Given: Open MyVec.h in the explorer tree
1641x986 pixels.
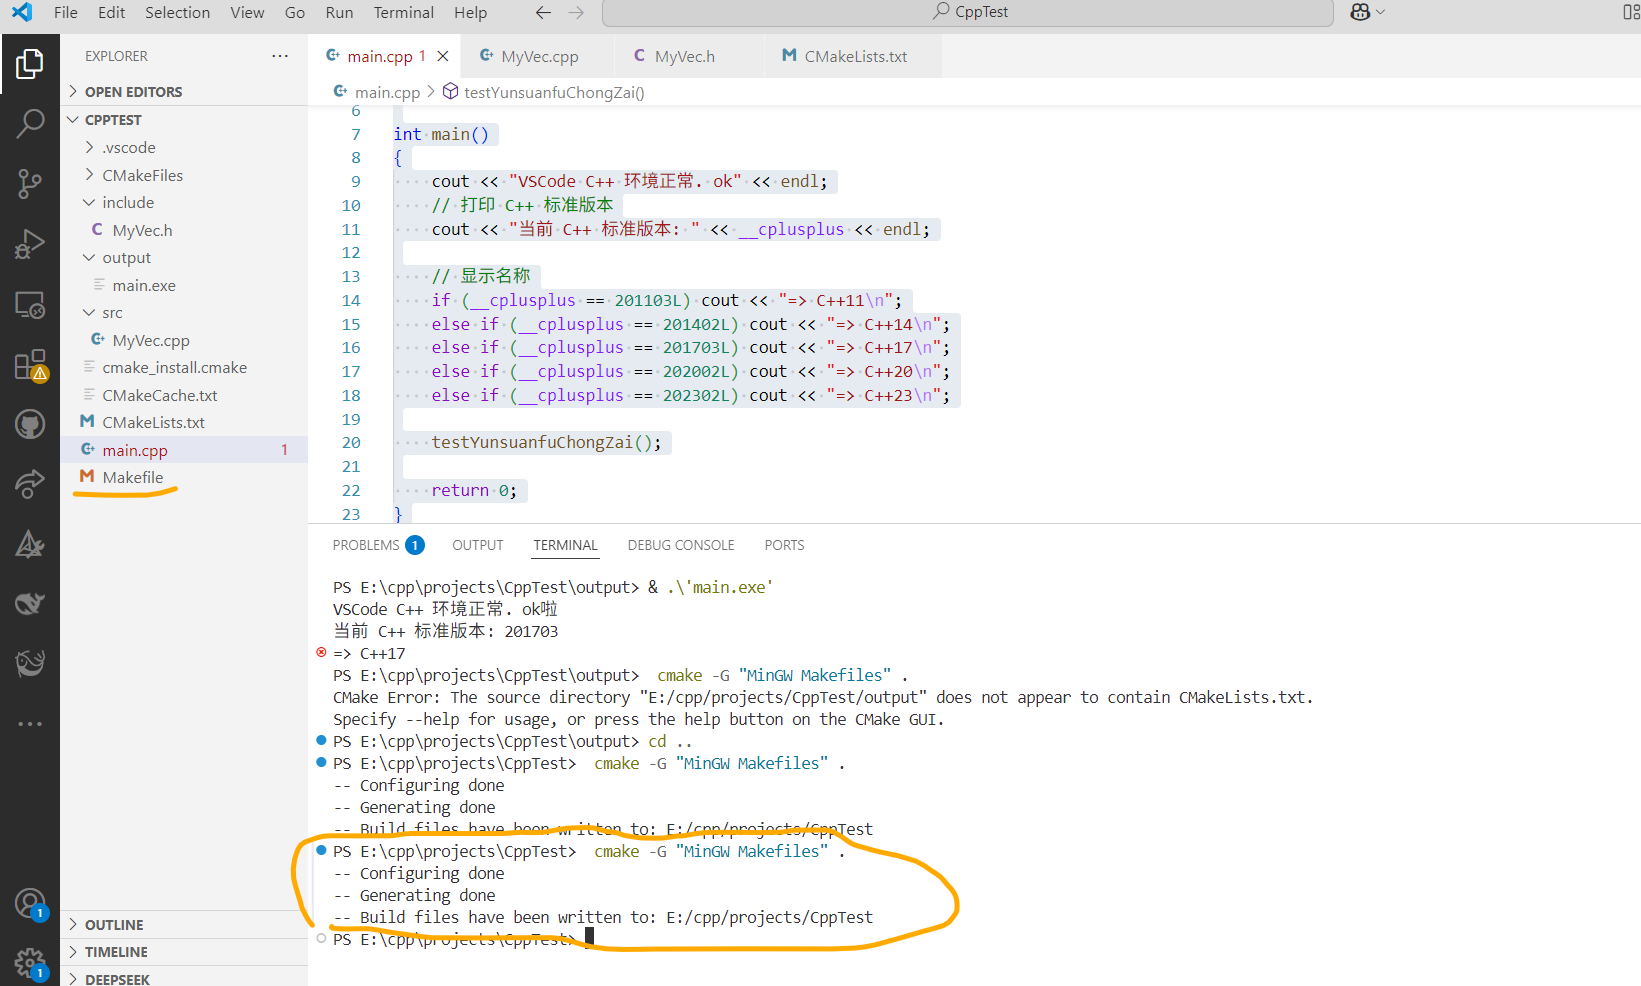Looking at the screenshot, I should pyautogui.click(x=184, y=230).
